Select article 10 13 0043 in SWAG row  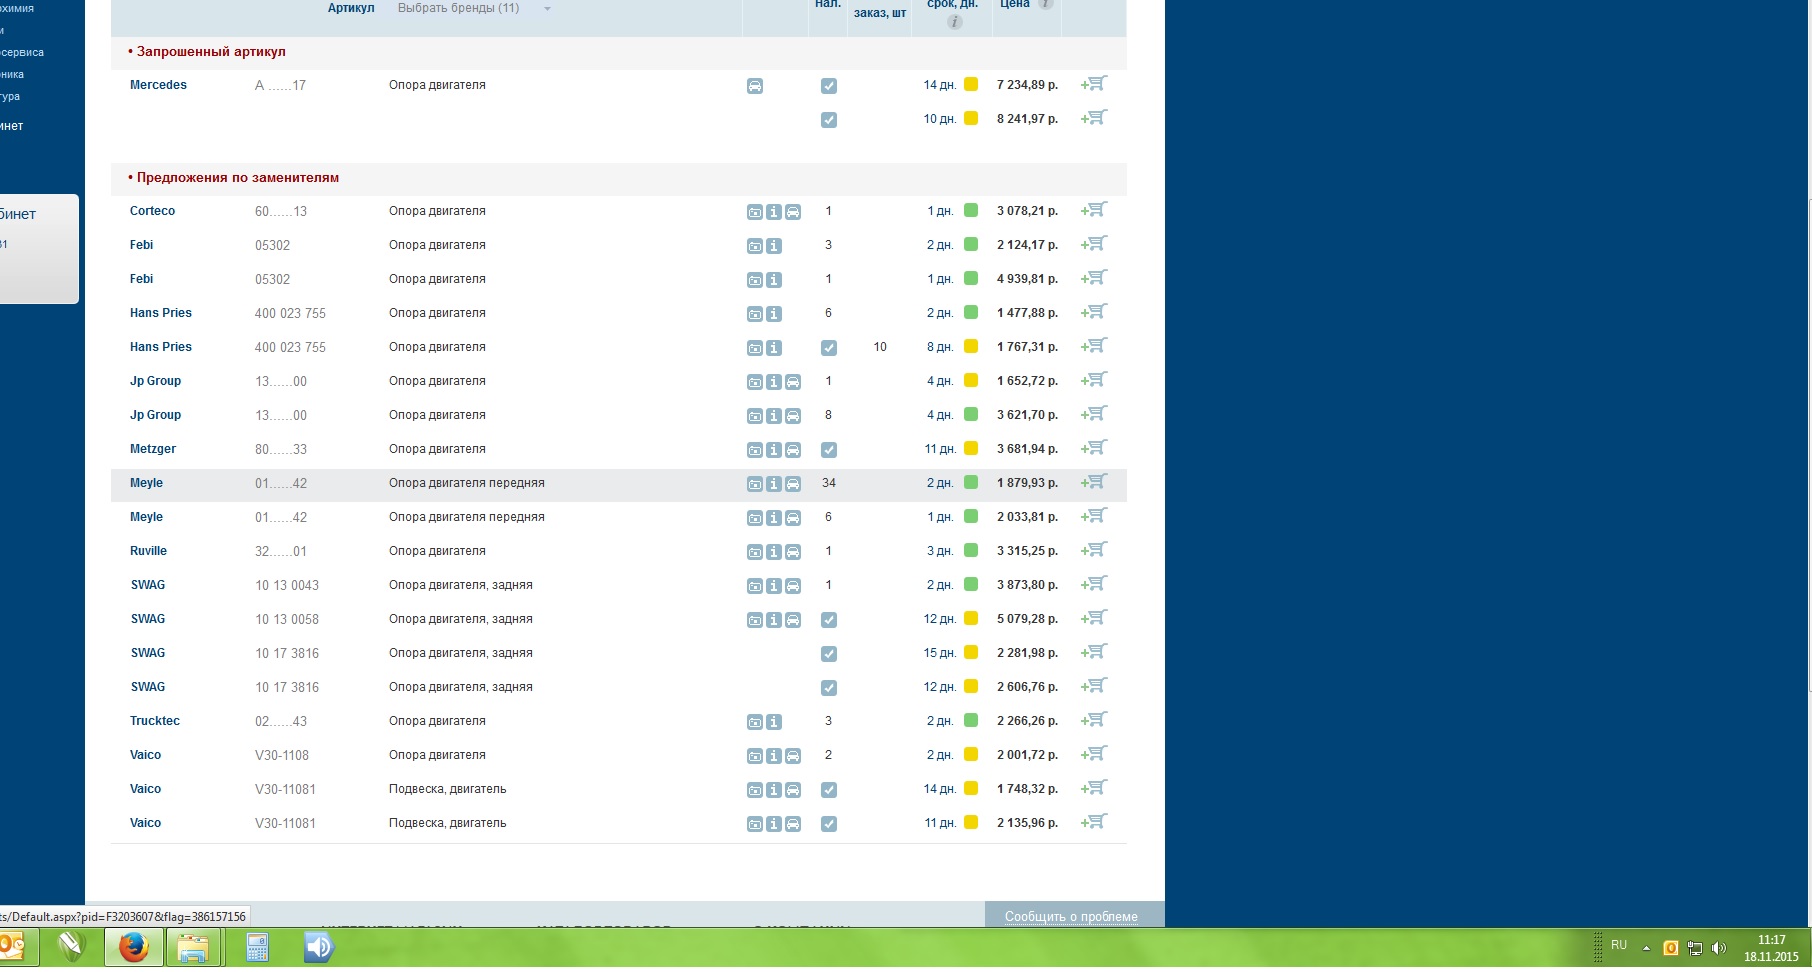[x=287, y=585]
